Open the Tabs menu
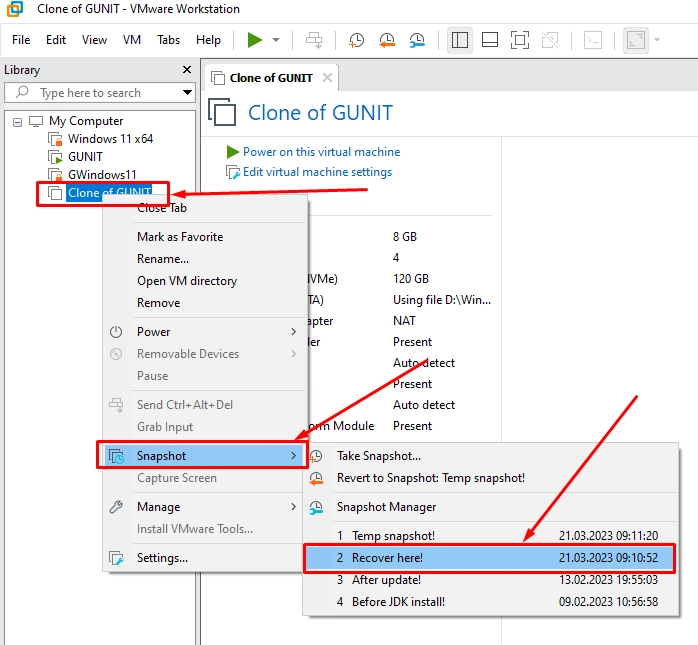 tap(168, 40)
